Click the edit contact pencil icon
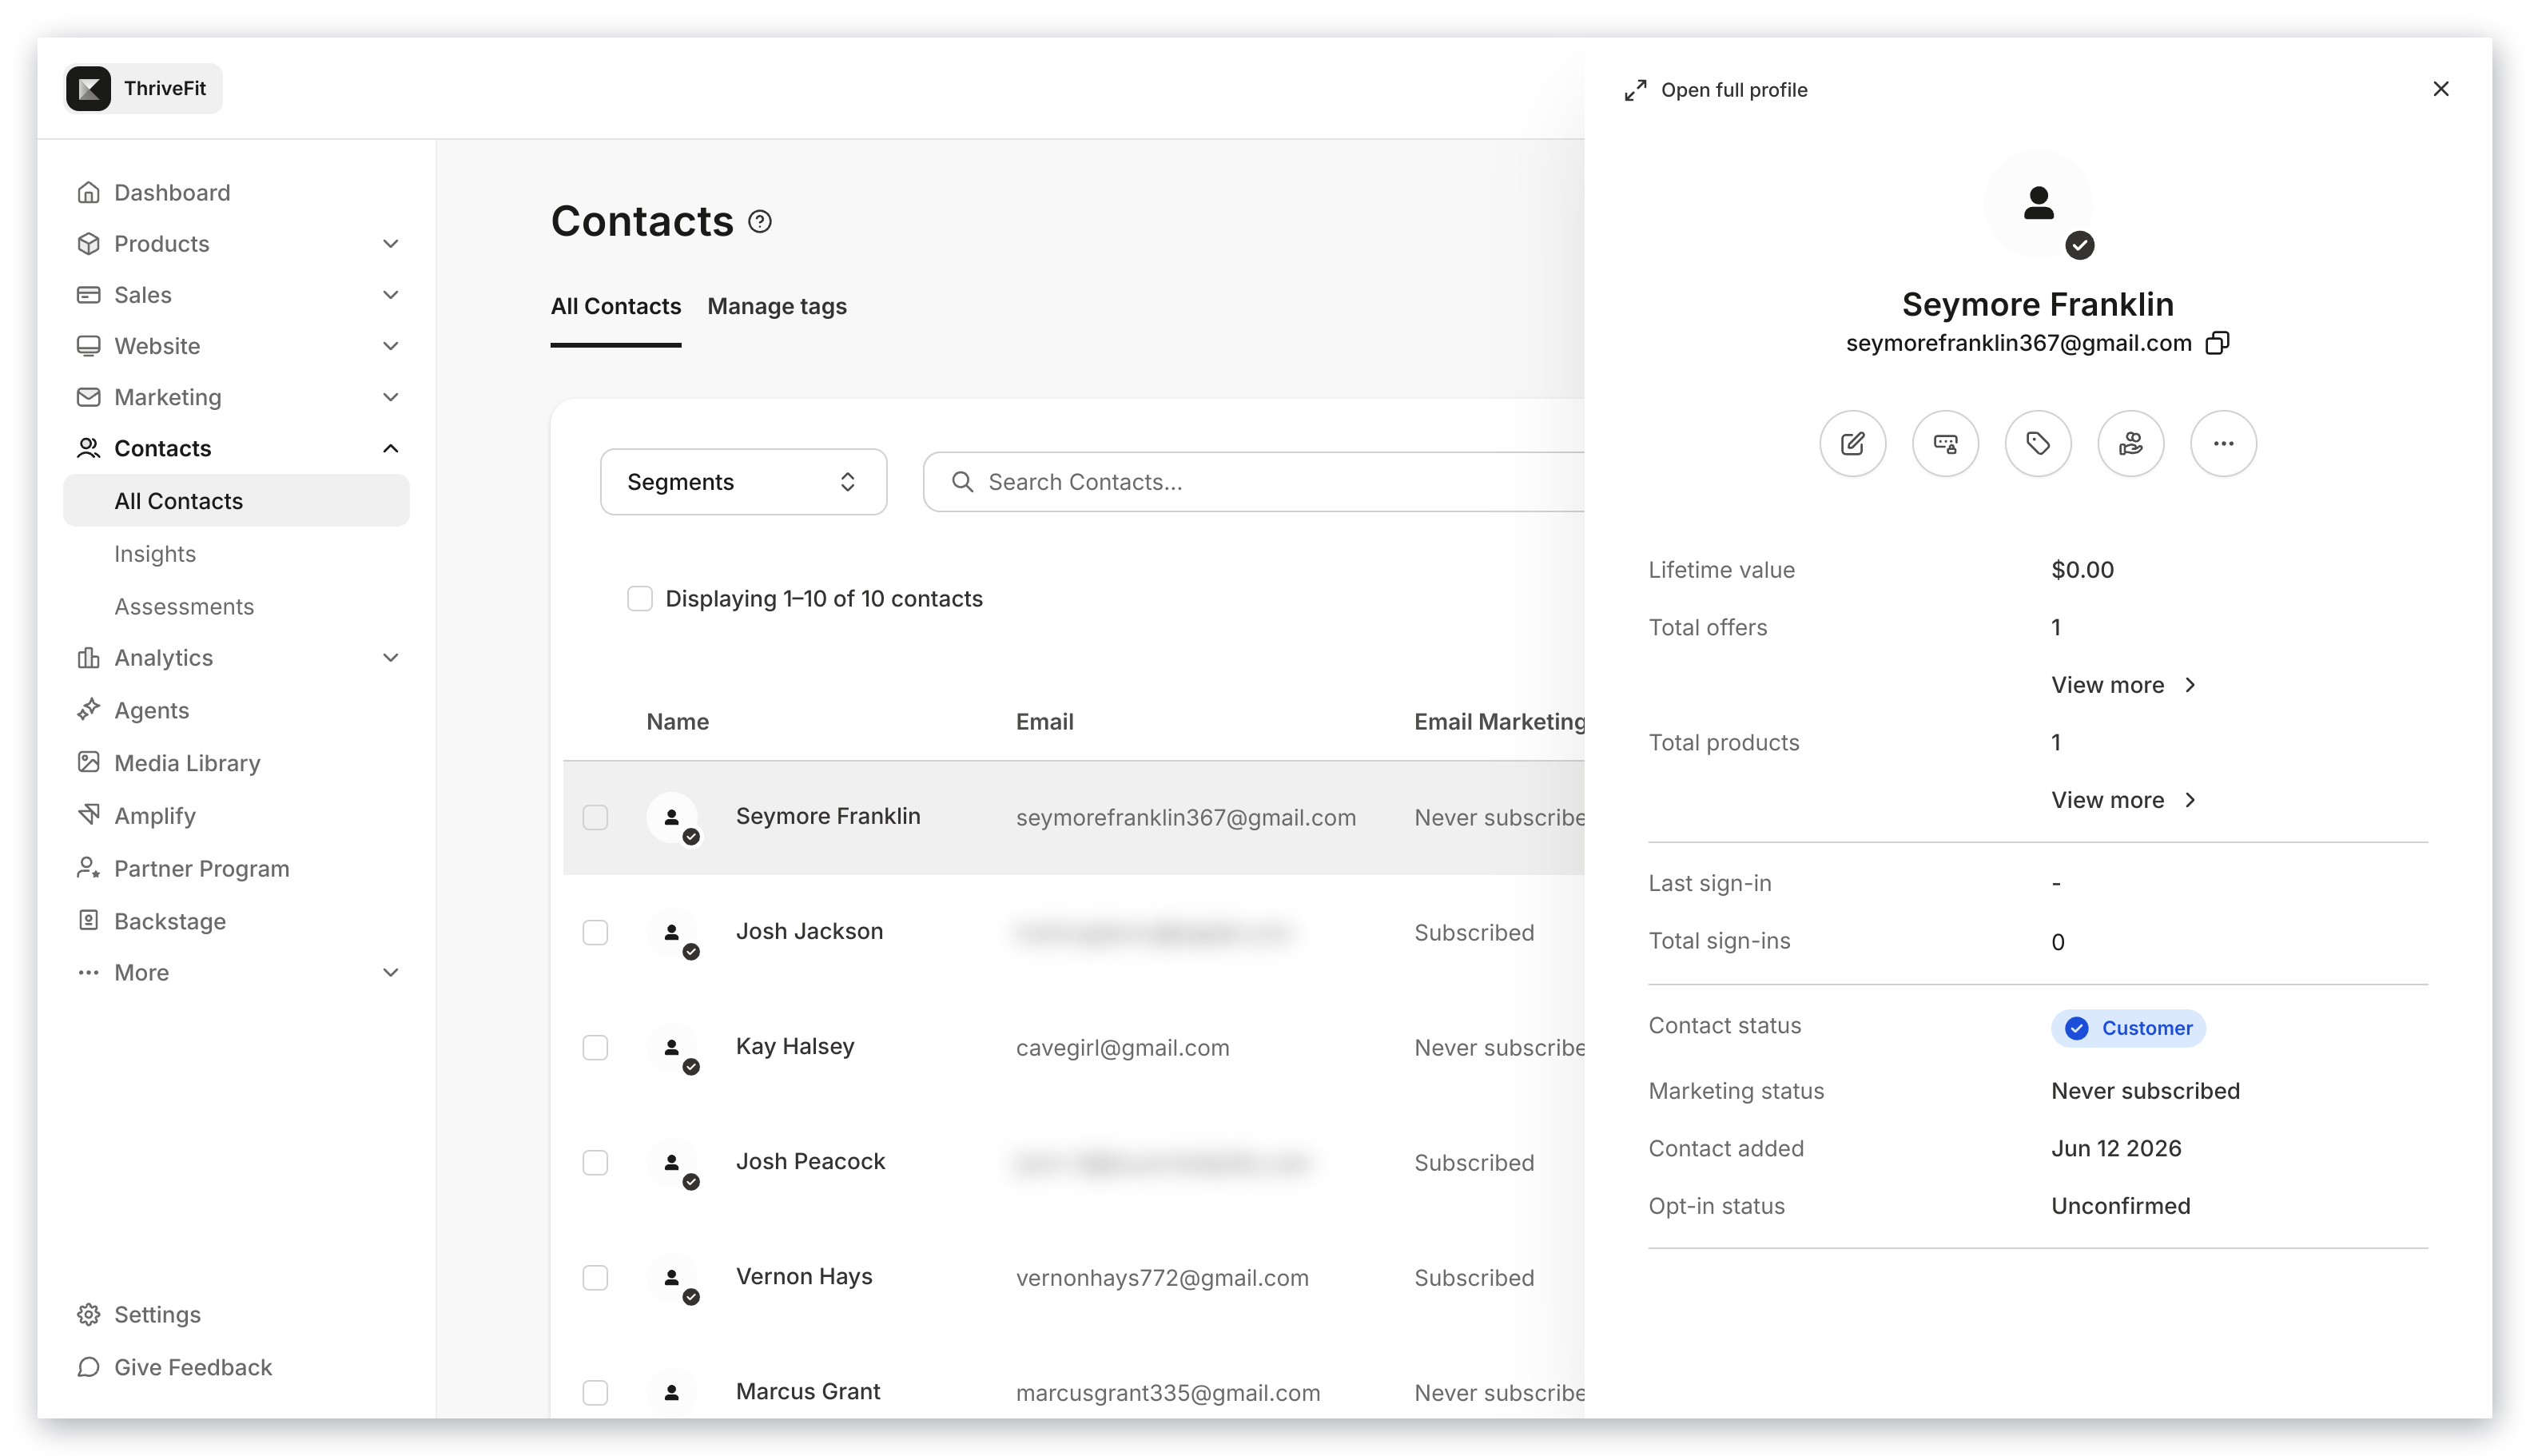 click(x=1852, y=443)
